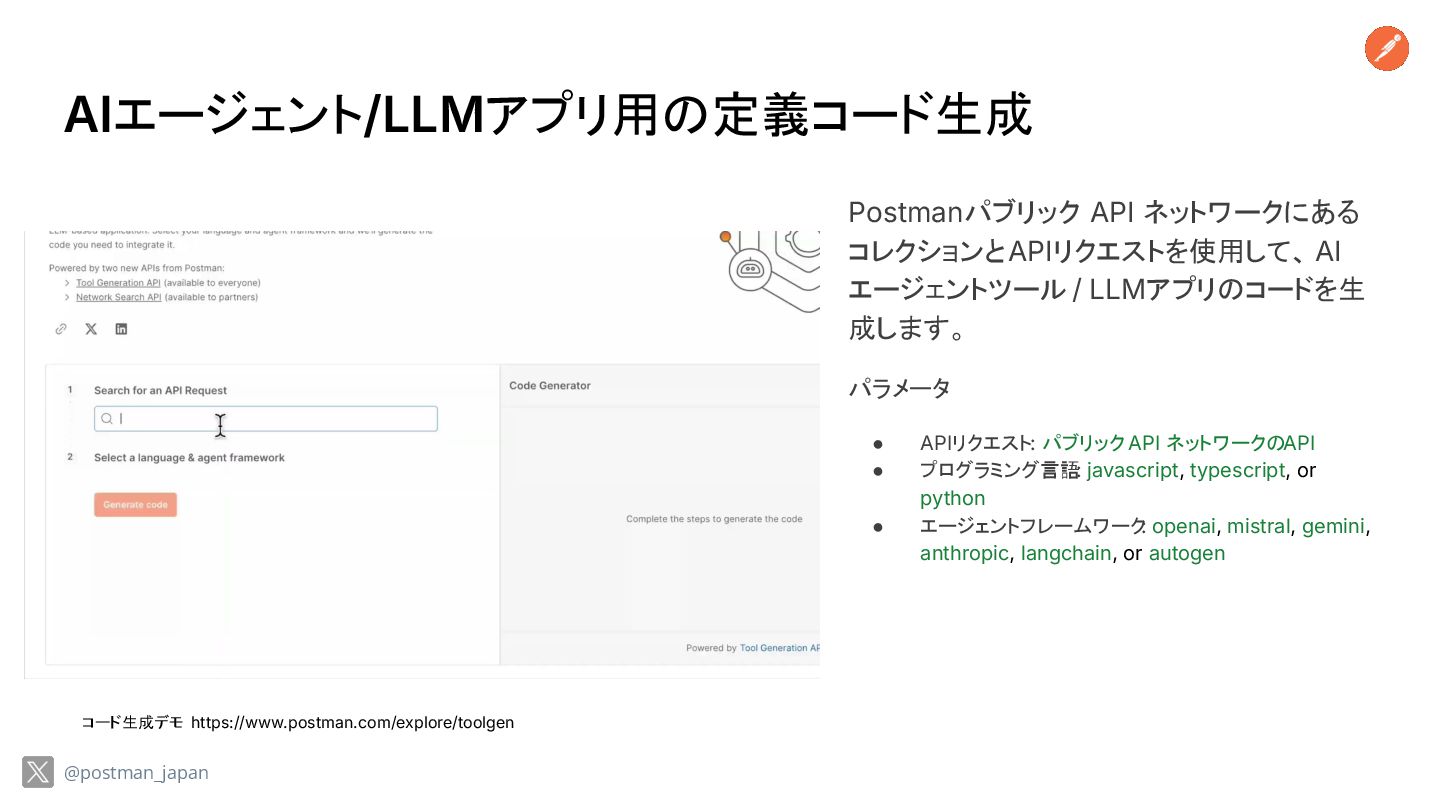Click the X logo beside @postman_japan
Screen dimensions: 1440x810
coord(38,772)
